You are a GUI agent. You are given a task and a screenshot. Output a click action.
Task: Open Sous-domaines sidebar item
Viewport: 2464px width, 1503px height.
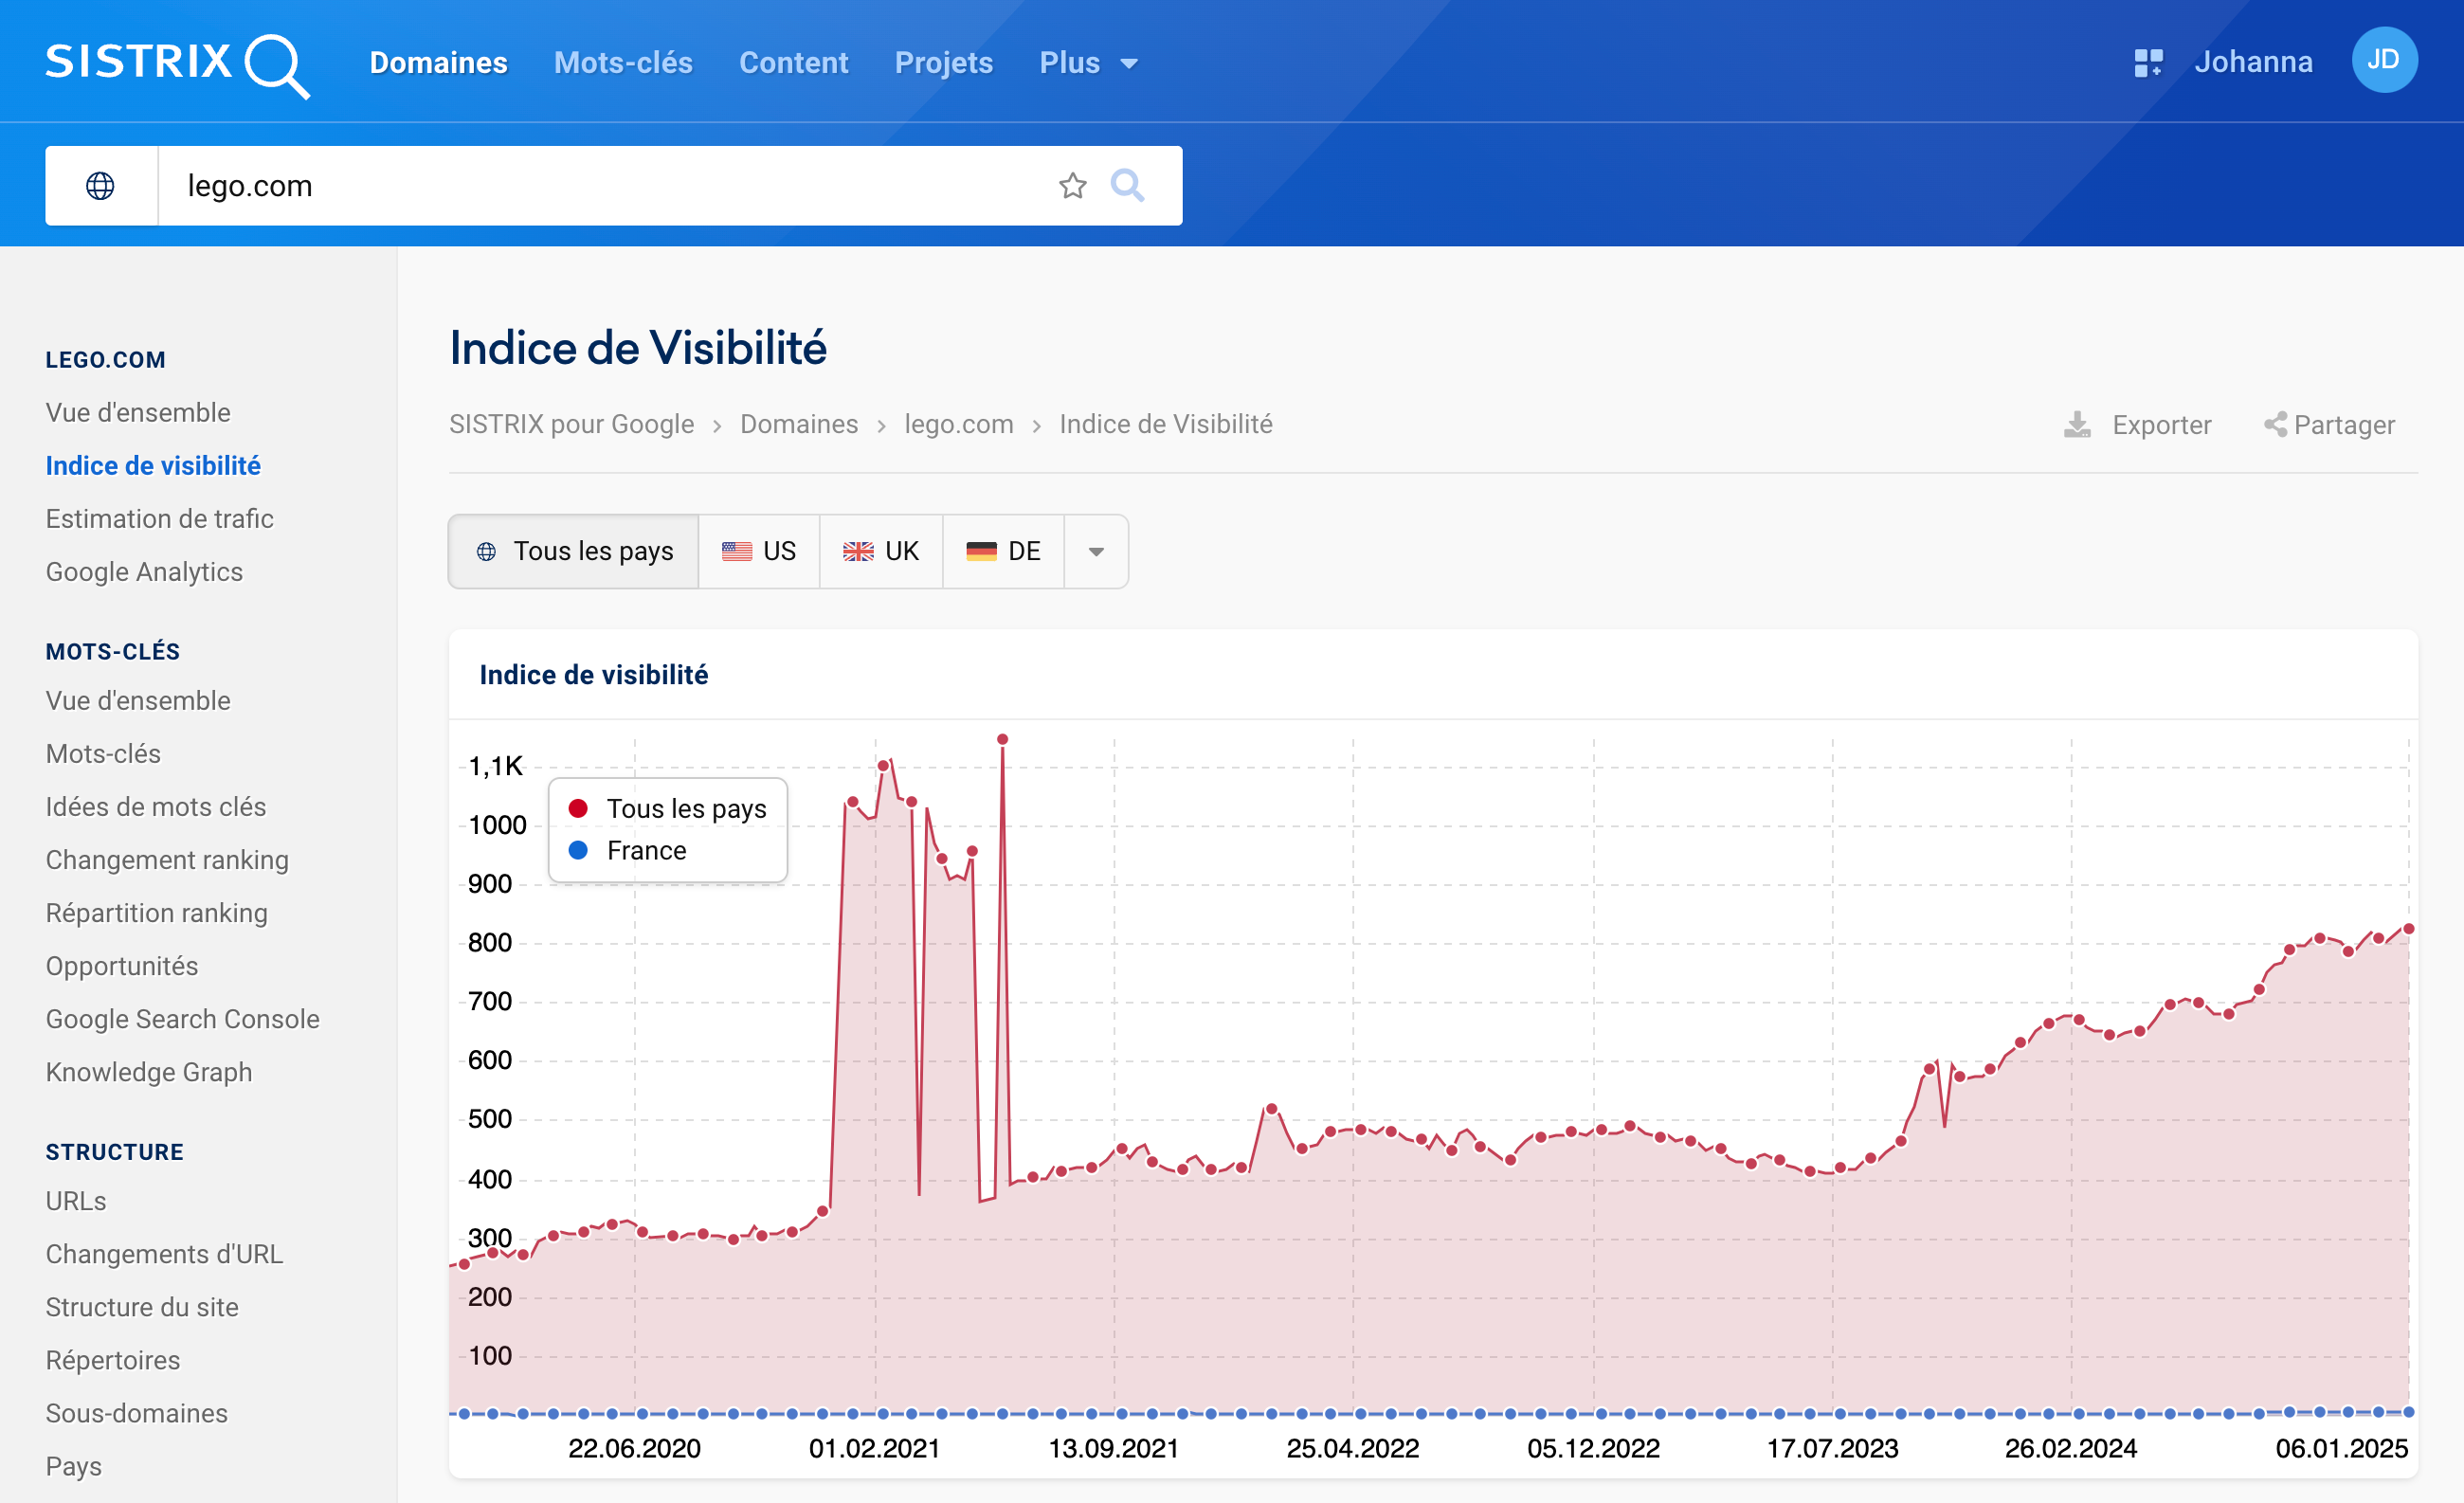point(137,1413)
